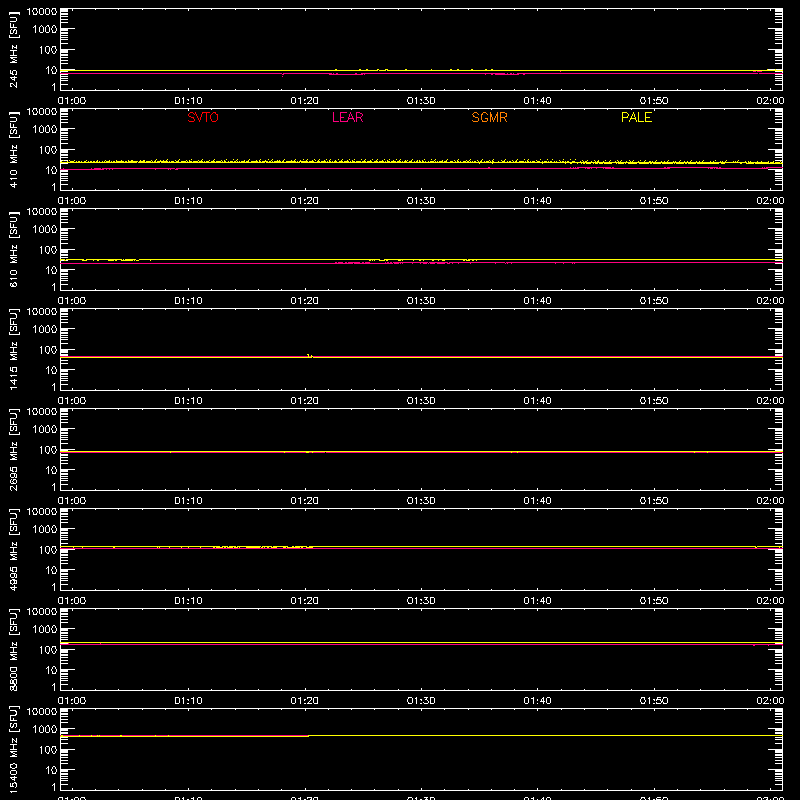Click the 01:20 time label under 610 MHz plot
The width and height of the screenshot is (800, 800).
[305, 301]
